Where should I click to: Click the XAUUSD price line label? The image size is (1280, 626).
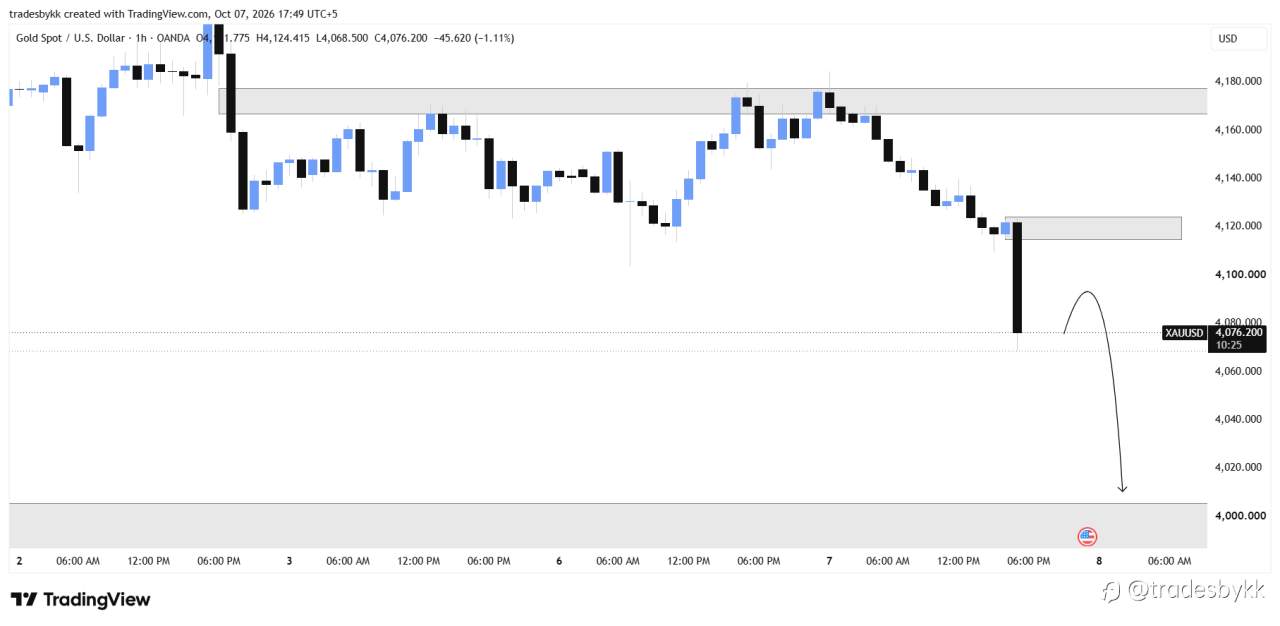tap(1185, 333)
